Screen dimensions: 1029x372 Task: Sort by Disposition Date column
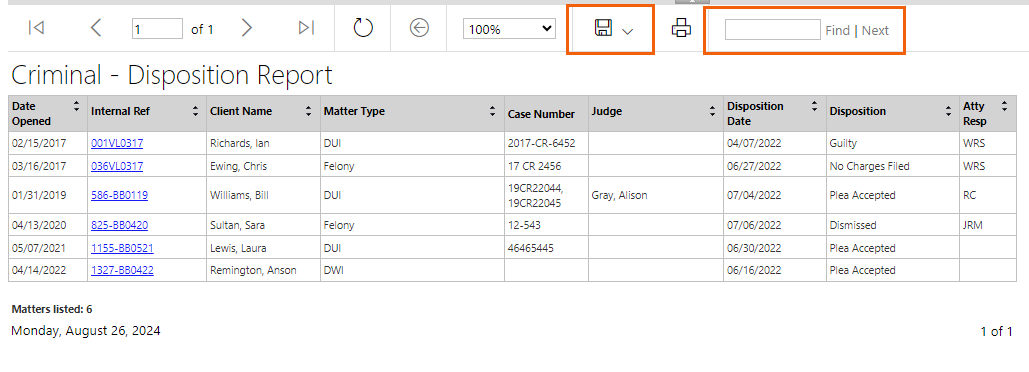814,106
